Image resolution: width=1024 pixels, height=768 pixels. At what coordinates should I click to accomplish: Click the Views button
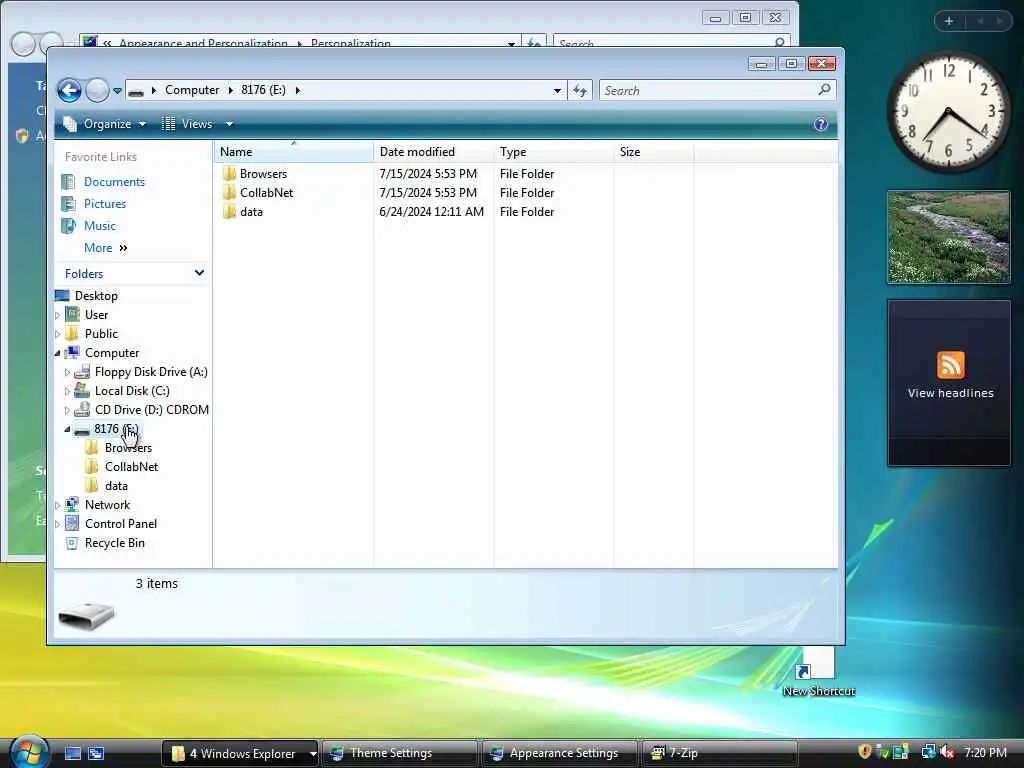tap(188, 123)
